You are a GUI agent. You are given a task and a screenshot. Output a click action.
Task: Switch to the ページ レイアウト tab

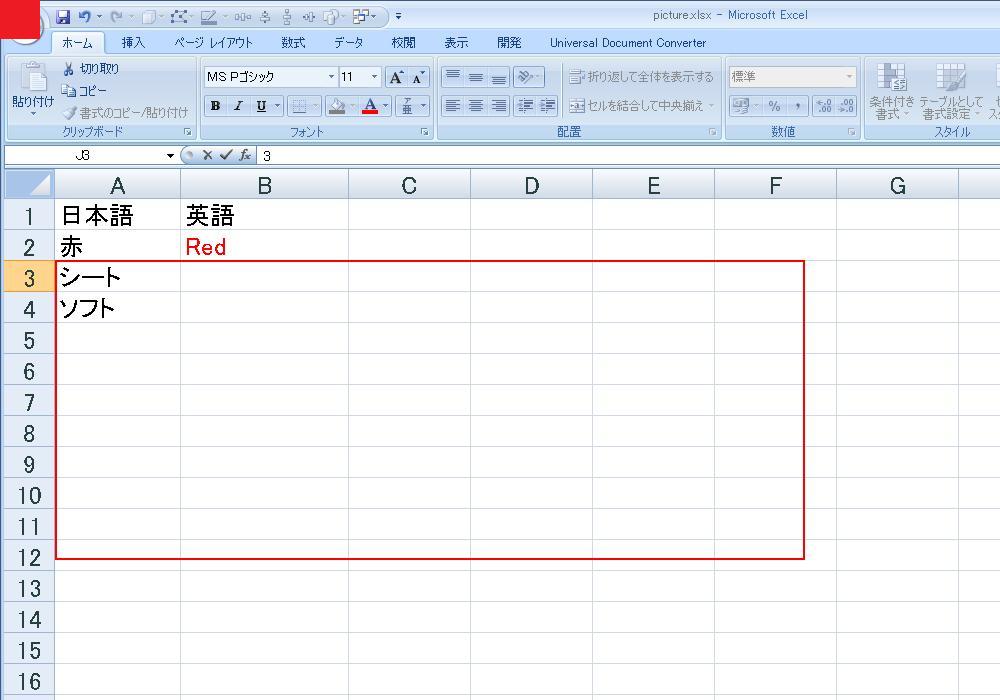pos(214,43)
